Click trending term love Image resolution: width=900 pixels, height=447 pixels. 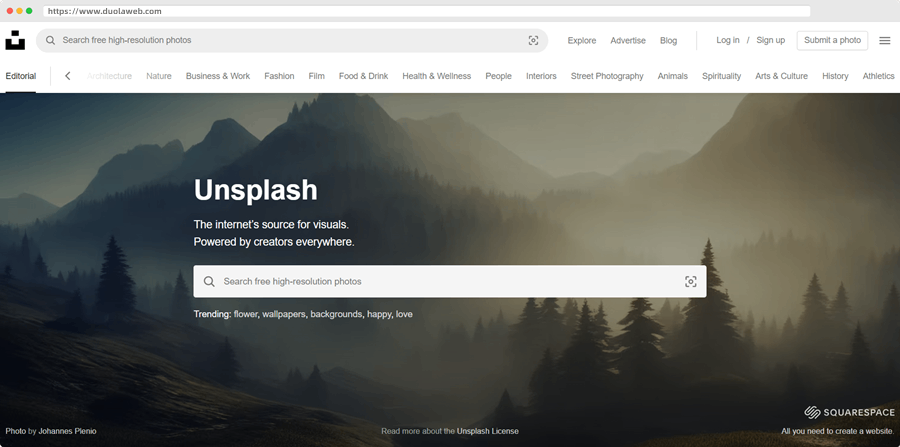pos(404,314)
